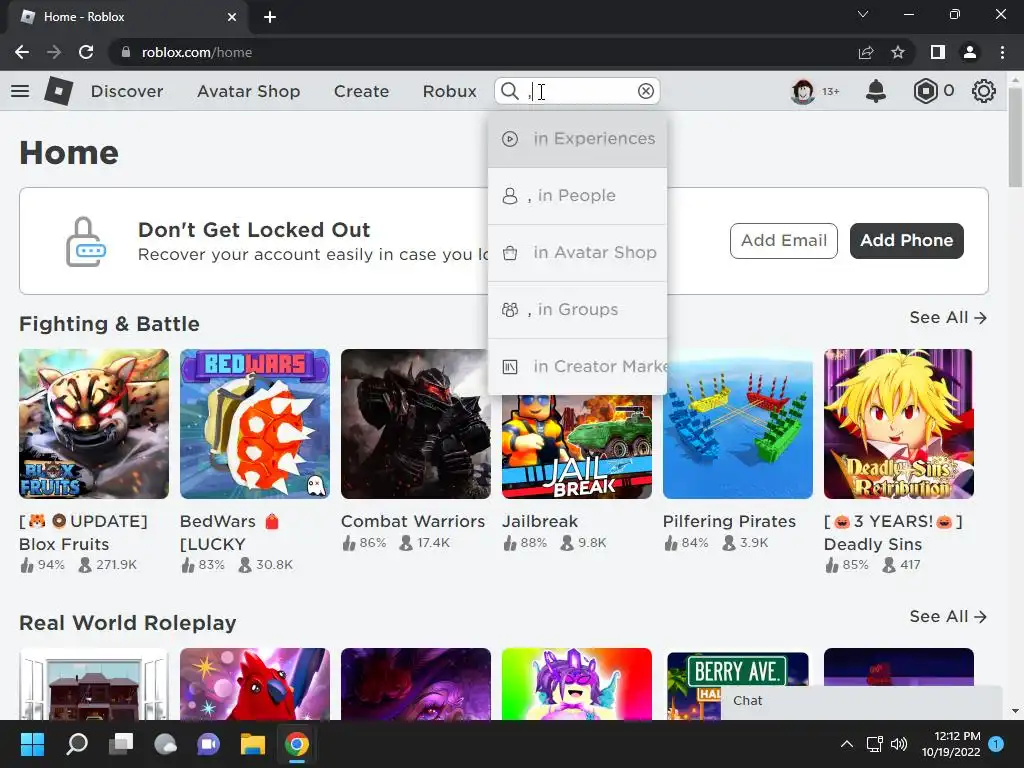Click the Add Email button
1024x768 pixels.
[x=784, y=240]
